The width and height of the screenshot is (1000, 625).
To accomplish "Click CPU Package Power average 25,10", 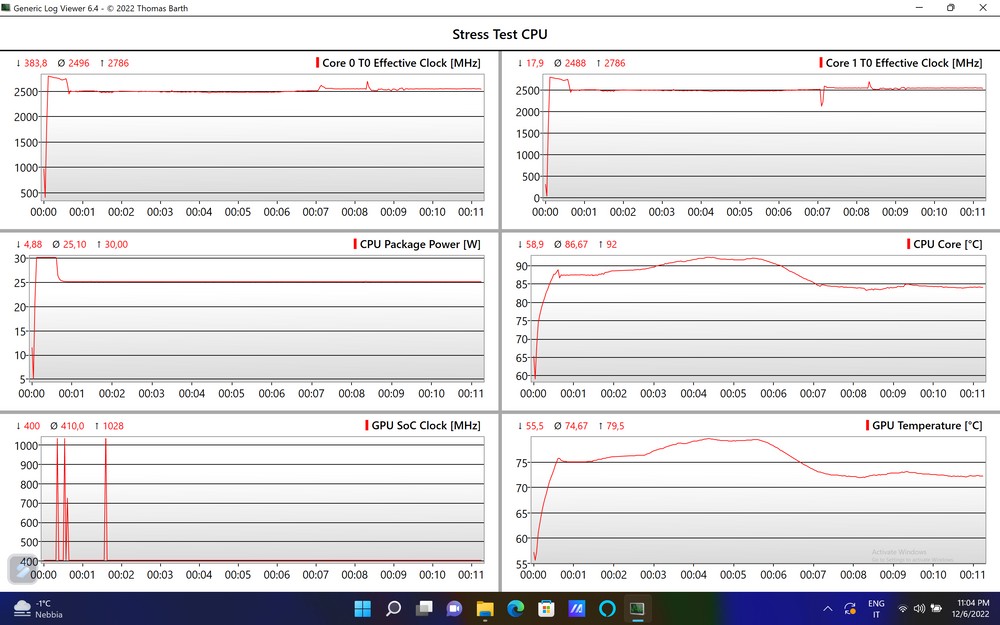I will coord(74,244).
